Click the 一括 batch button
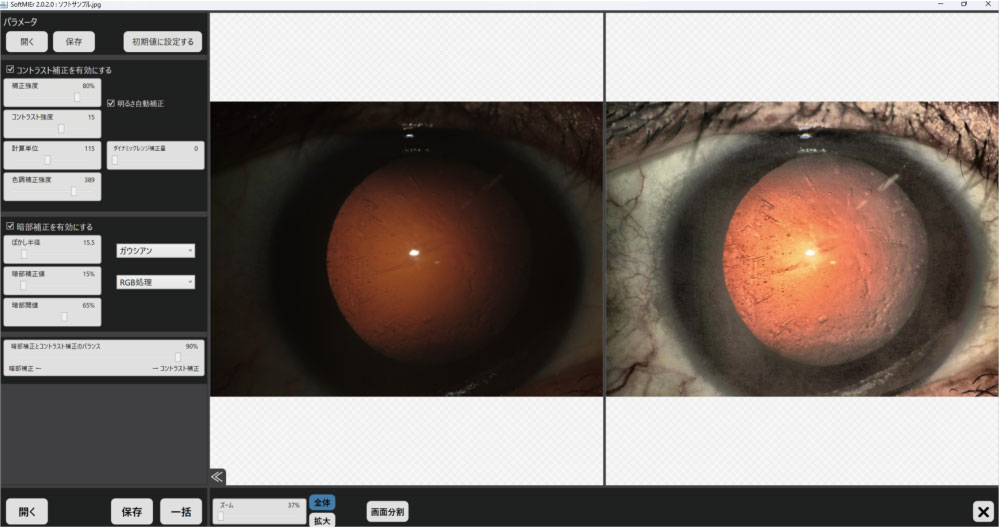 point(181,511)
